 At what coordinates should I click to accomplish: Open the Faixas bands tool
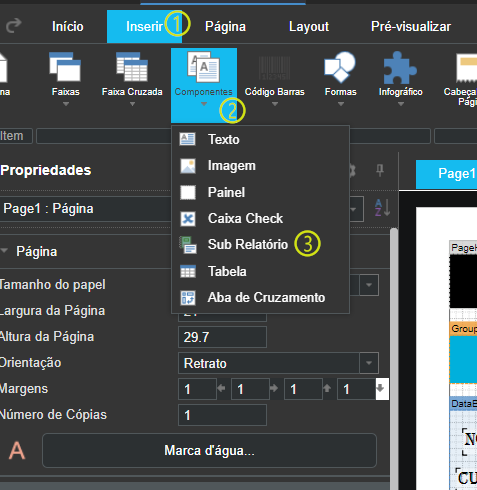pos(65,78)
